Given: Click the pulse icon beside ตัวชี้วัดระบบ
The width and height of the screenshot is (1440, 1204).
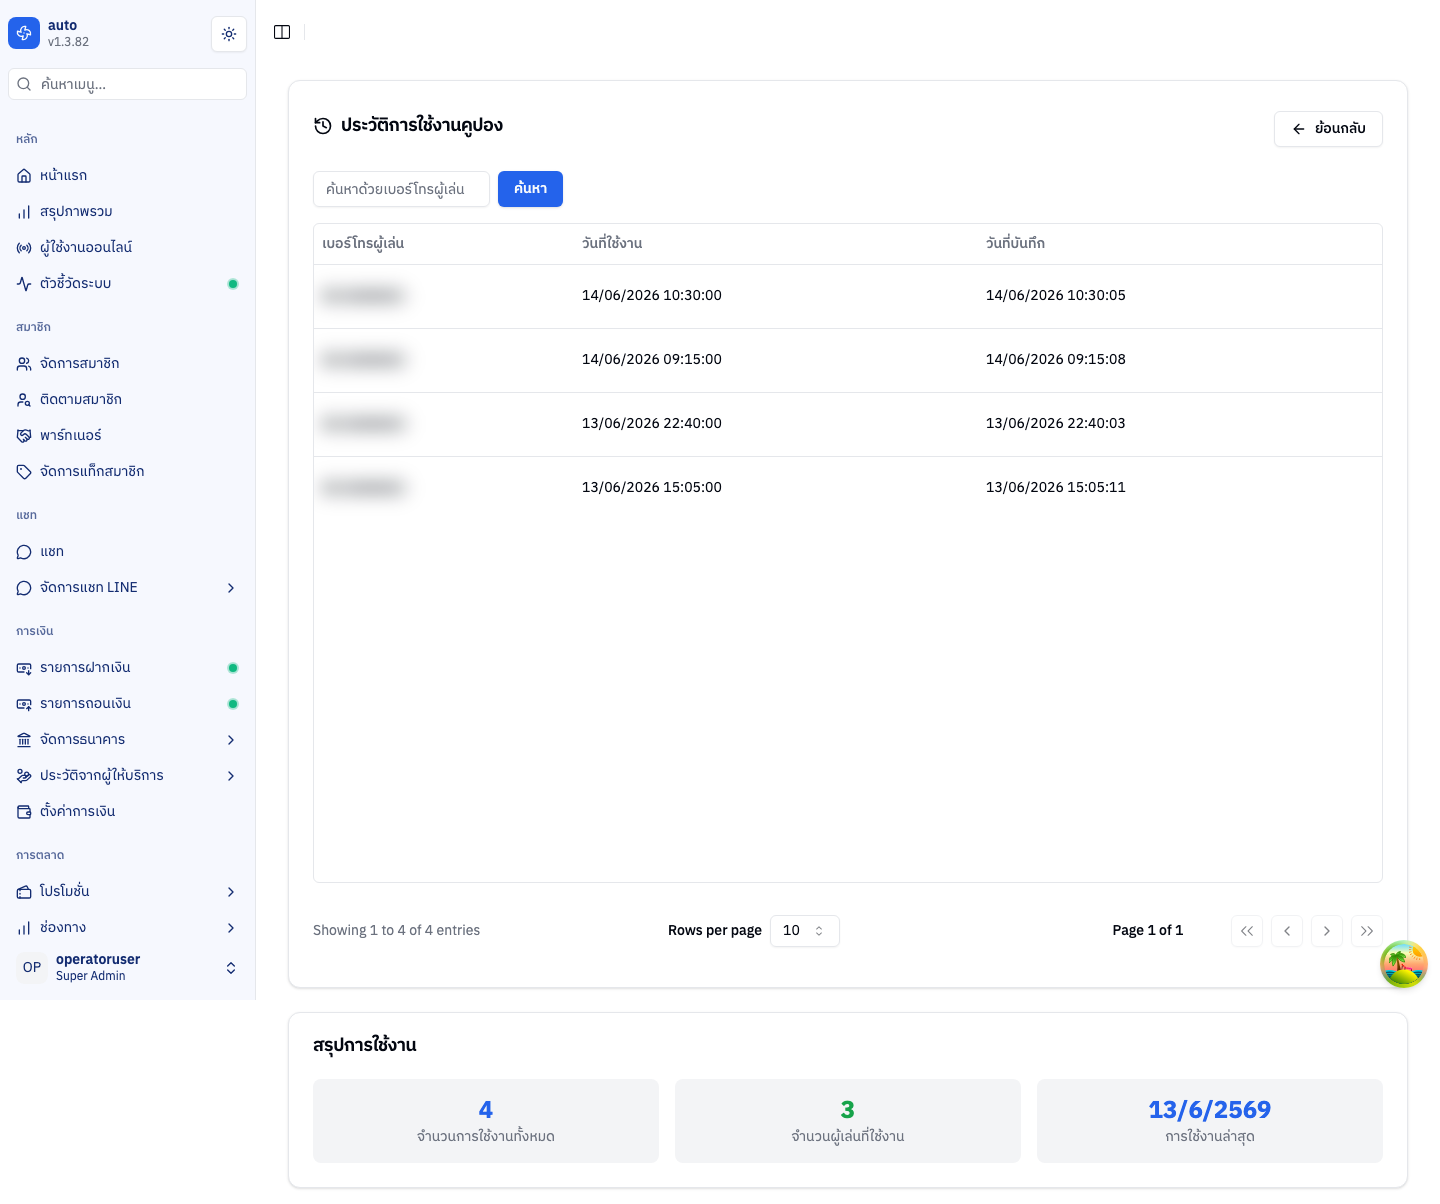Looking at the screenshot, I should 24,284.
